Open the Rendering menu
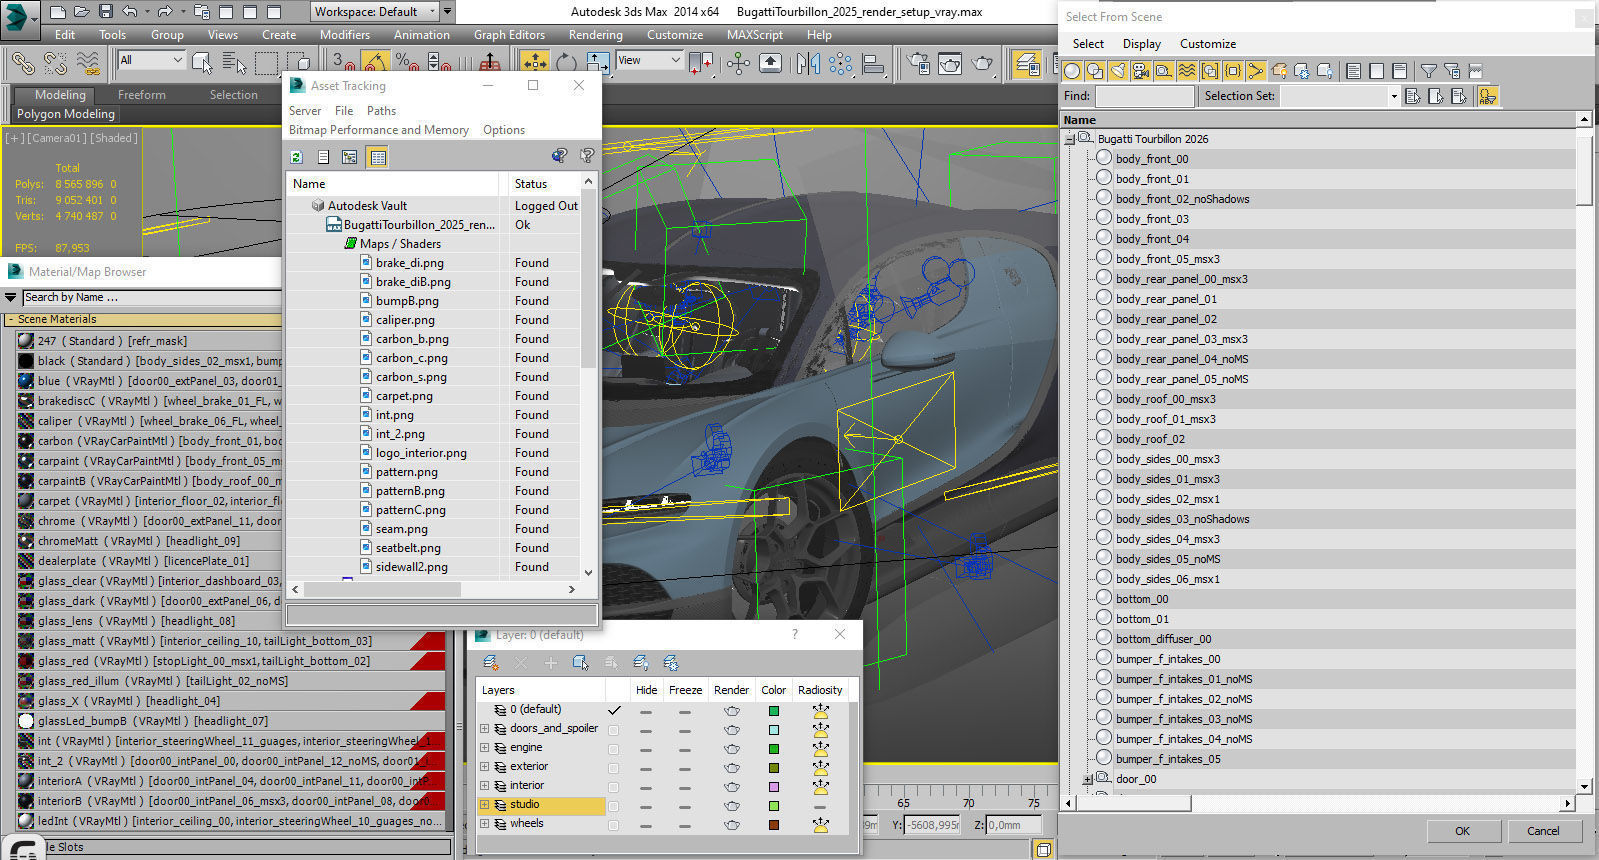This screenshot has height=860, width=1599. pyautogui.click(x=595, y=34)
